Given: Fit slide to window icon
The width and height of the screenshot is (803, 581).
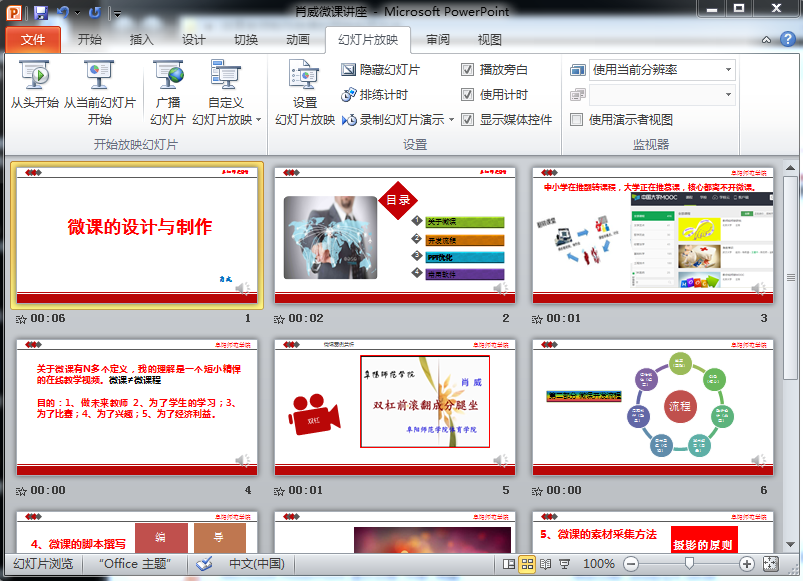Looking at the screenshot, I should point(771,564).
